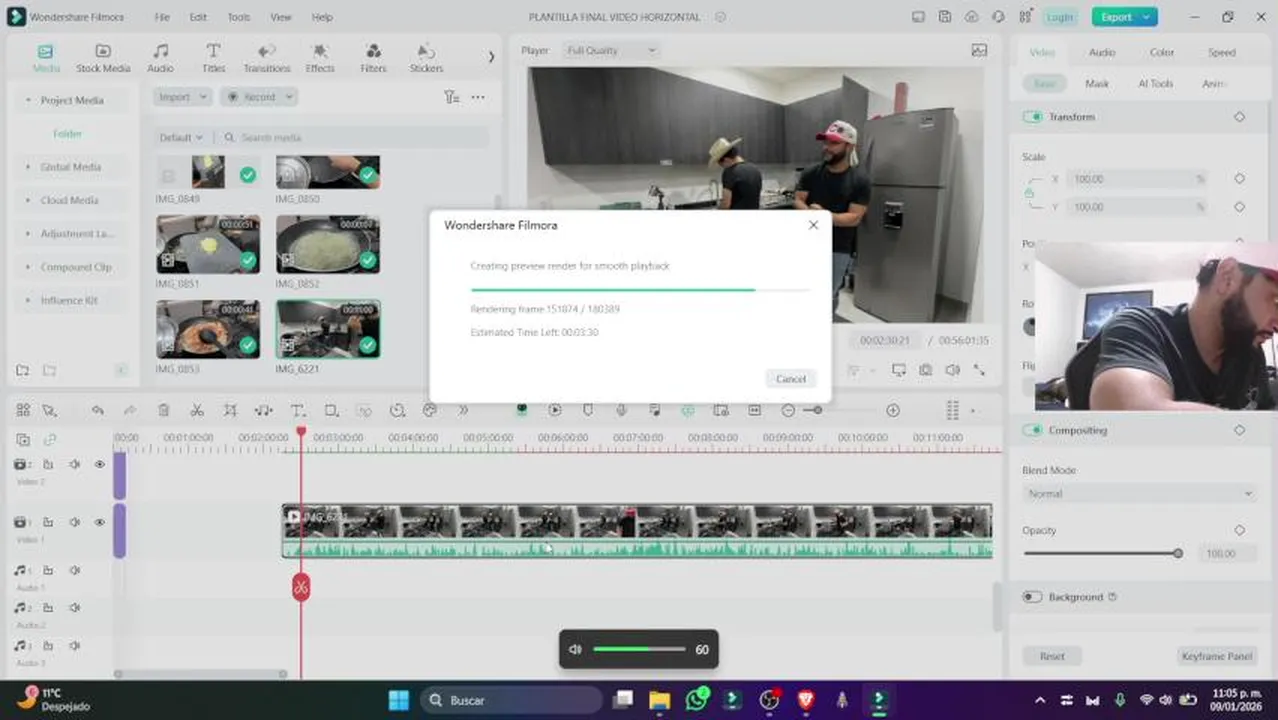Zoom out the timeline with minus icon
Viewport: 1278px width, 720px height.
click(788, 411)
